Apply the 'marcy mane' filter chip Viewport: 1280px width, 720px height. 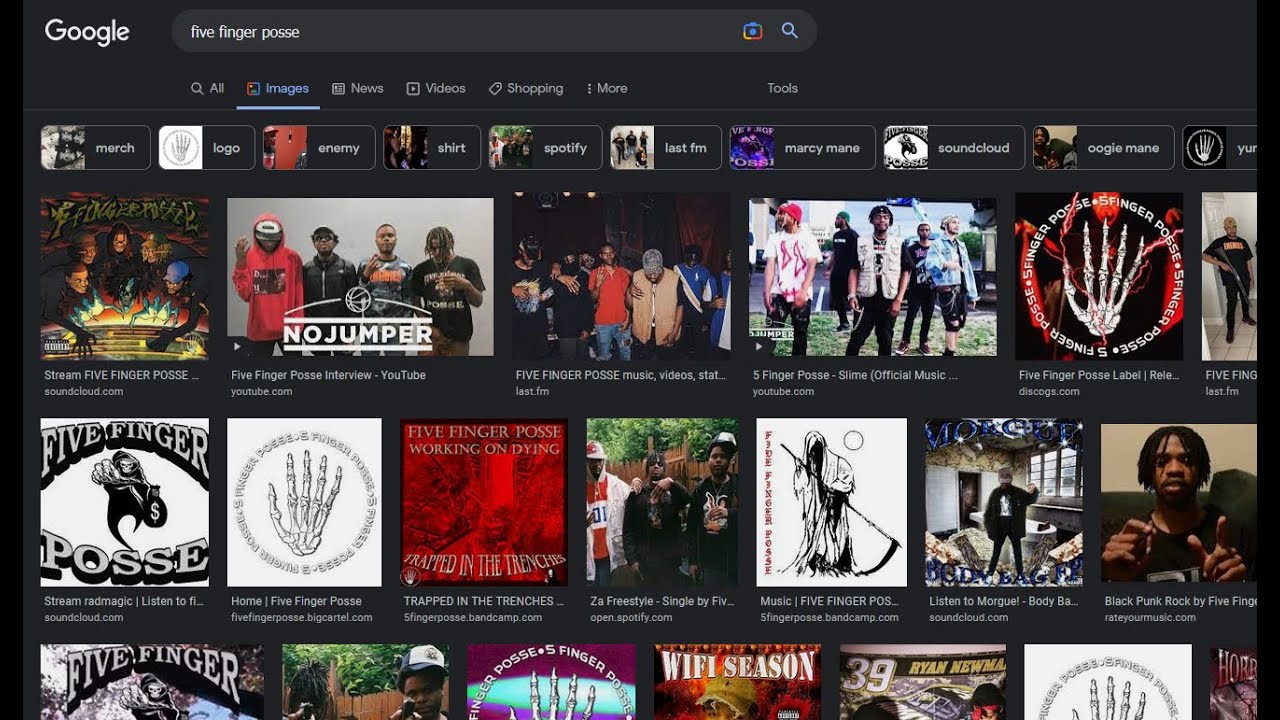pos(802,148)
